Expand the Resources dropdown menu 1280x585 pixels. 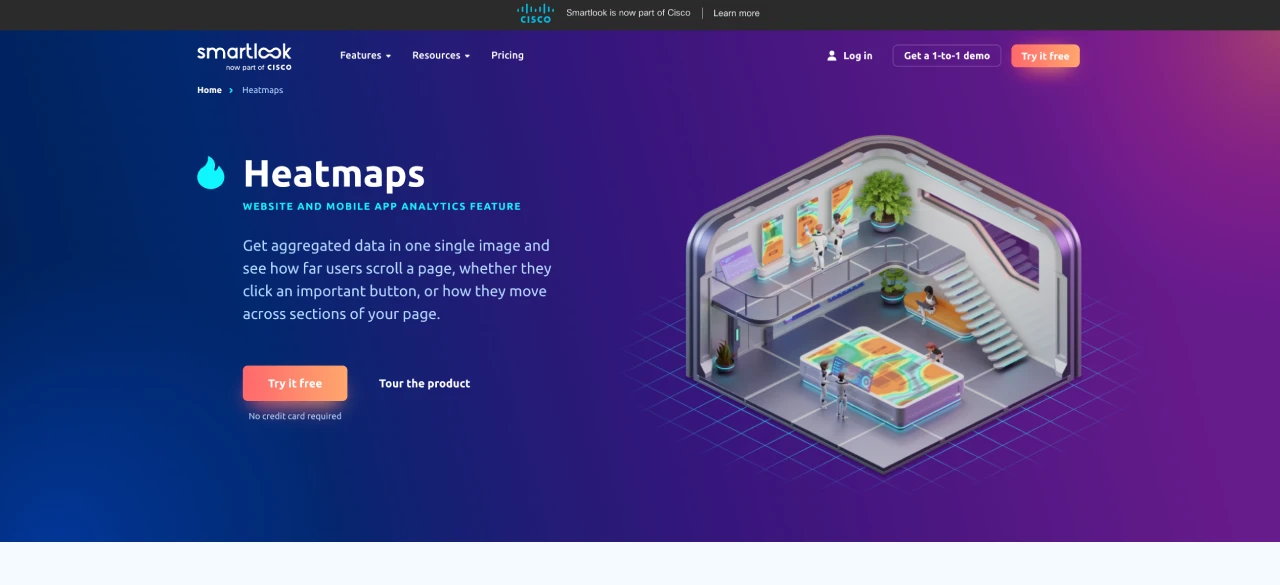point(441,55)
